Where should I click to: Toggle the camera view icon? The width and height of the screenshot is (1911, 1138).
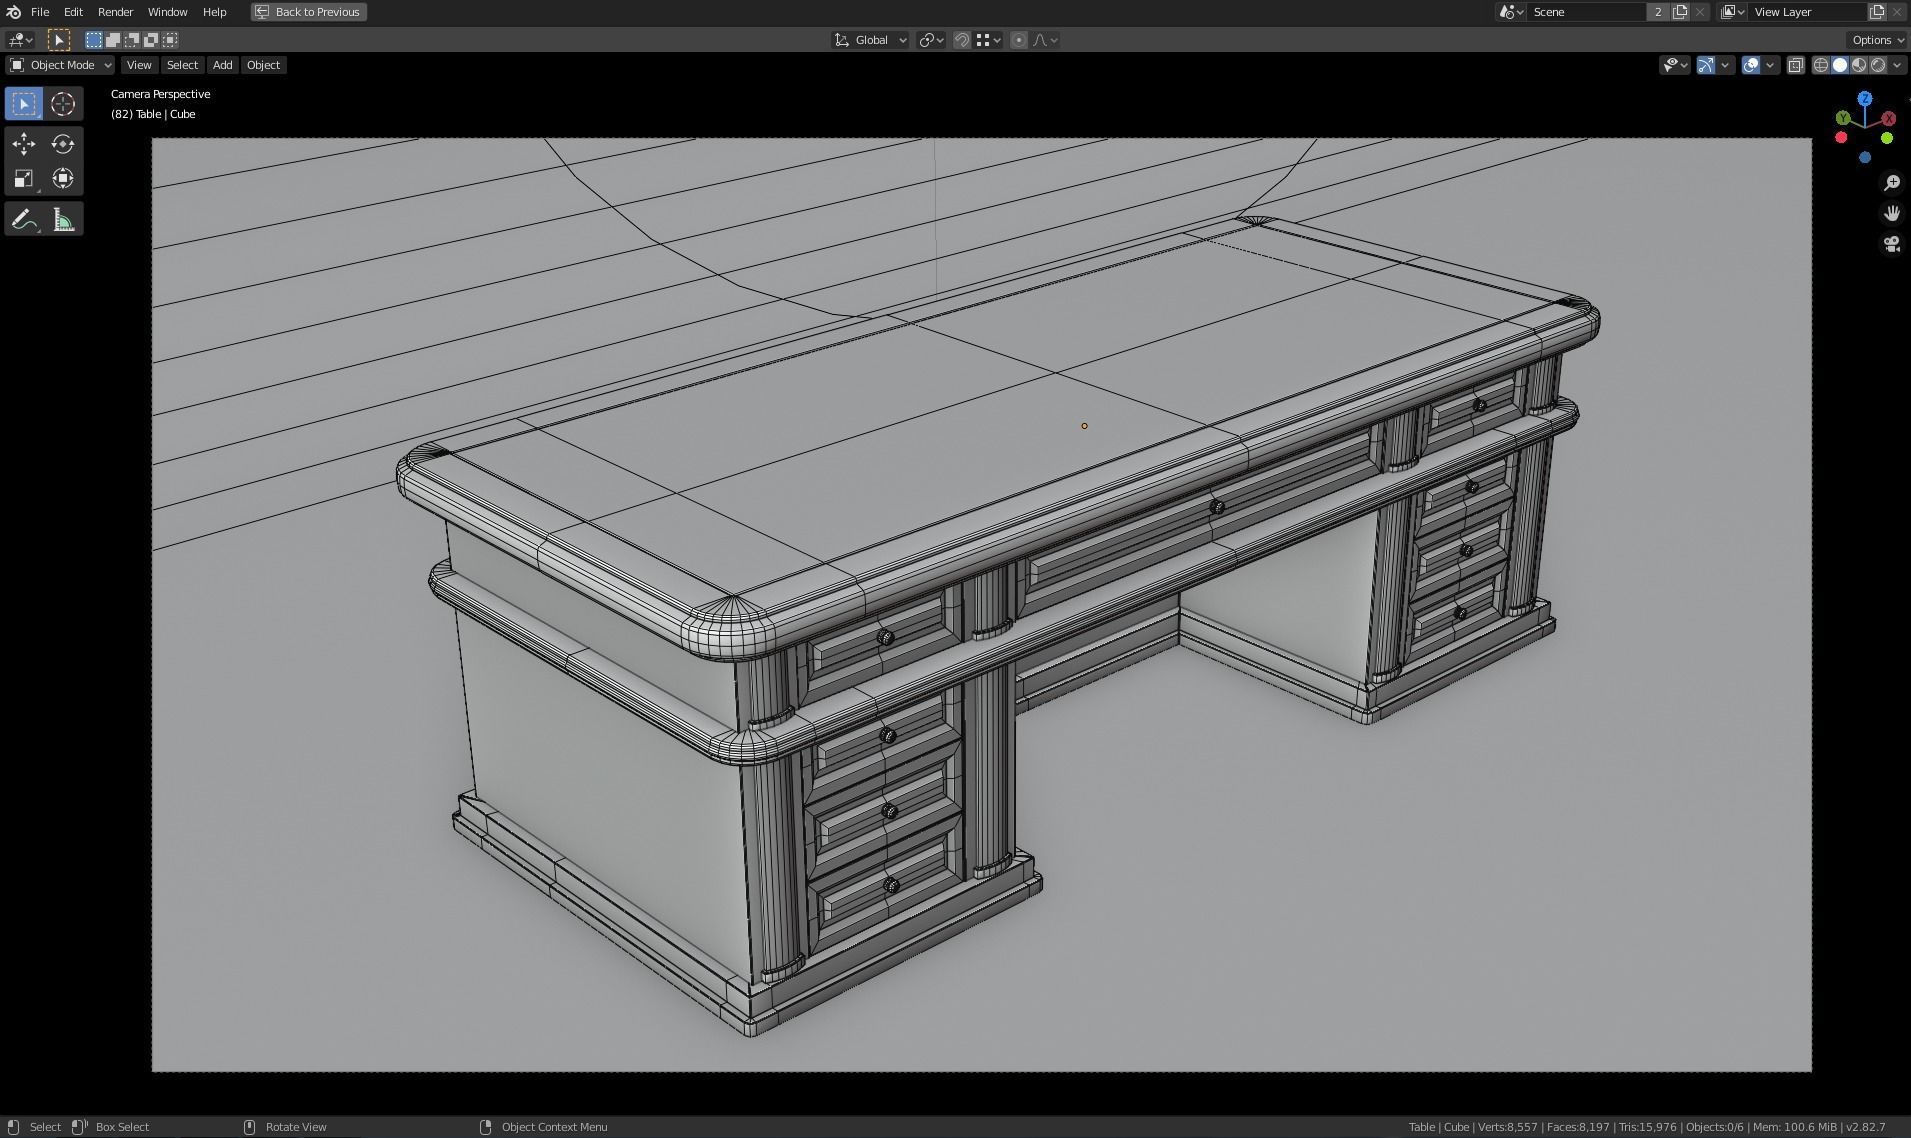(1891, 244)
